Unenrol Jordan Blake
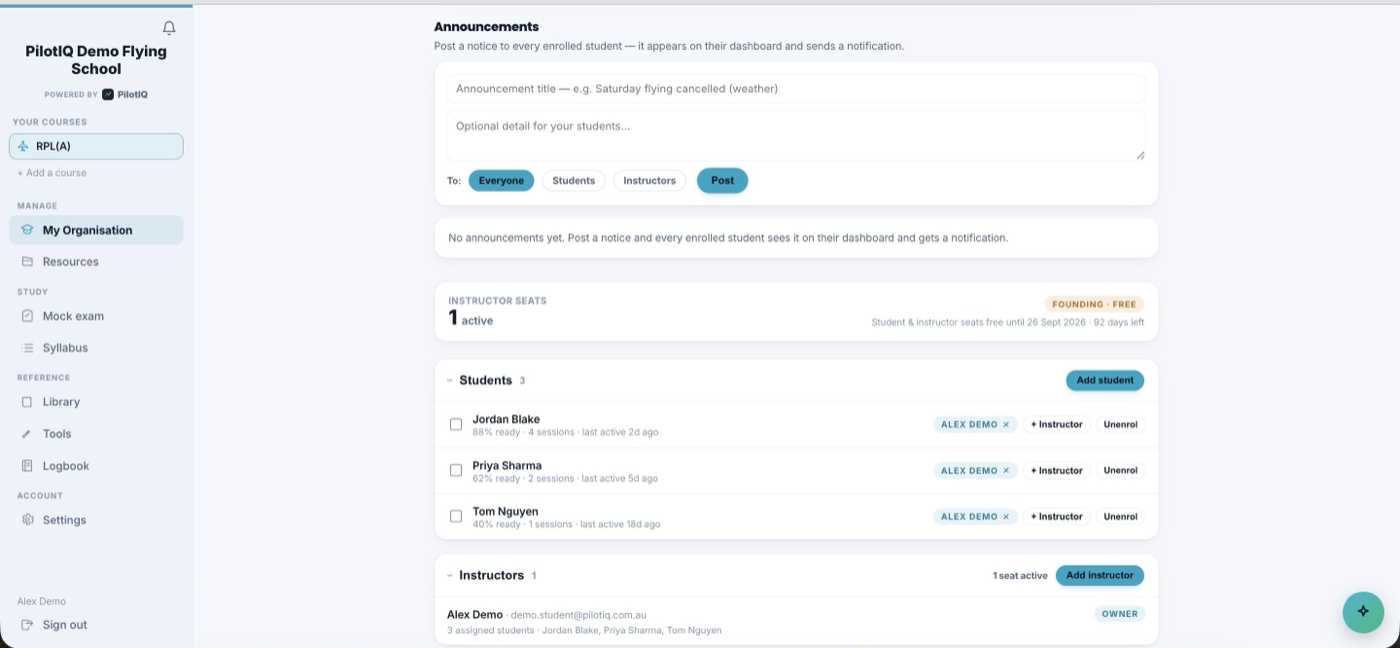This screenshot has width=1400, height=648. [1120, 425]
